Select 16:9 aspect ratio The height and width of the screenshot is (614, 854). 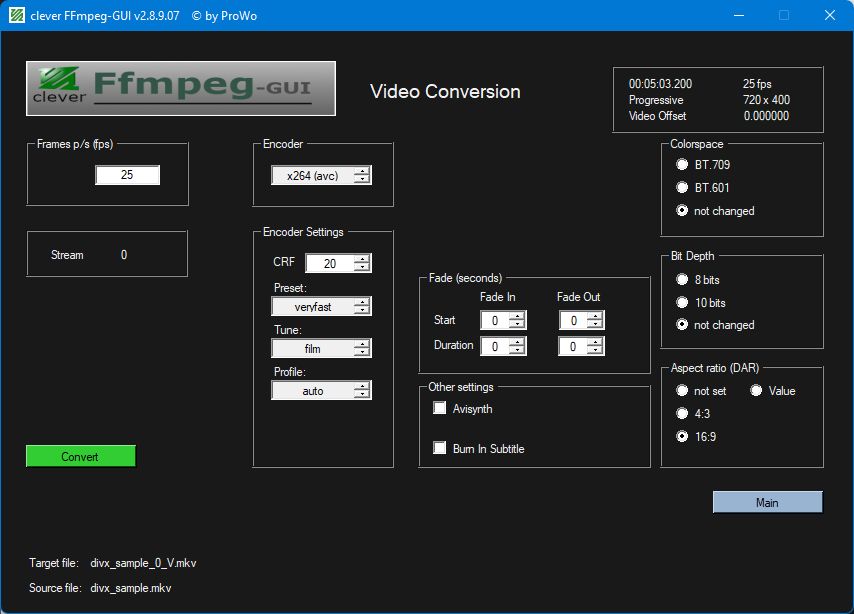682,436
